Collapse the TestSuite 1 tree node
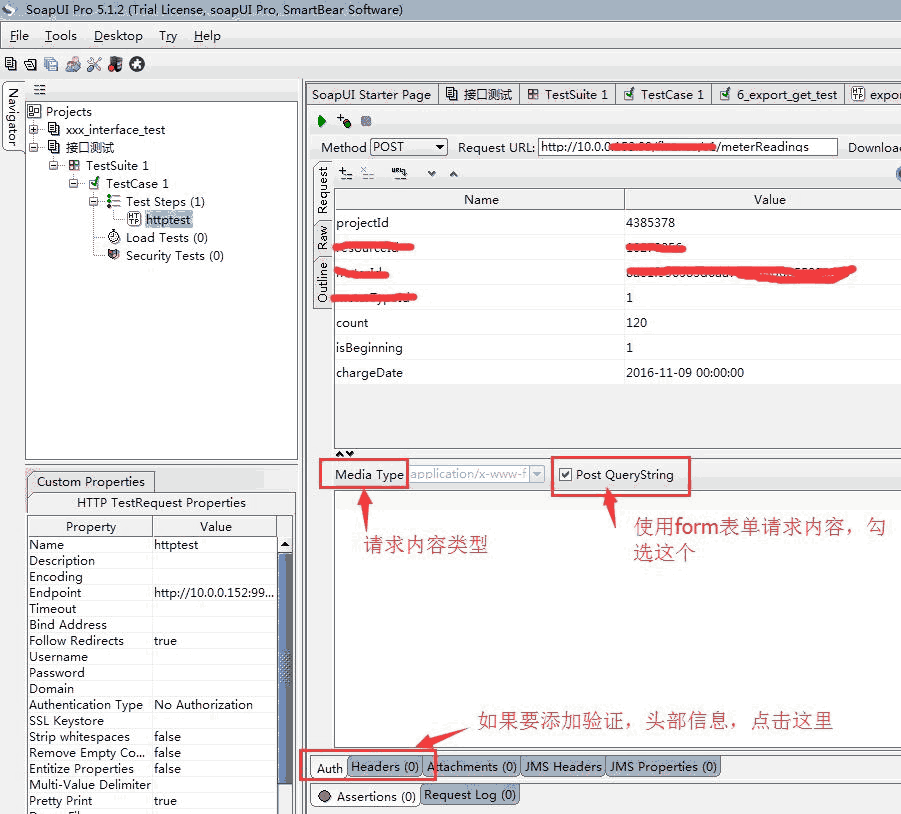The height and width of the screenshot is (814, 901). tap(55, 166)
